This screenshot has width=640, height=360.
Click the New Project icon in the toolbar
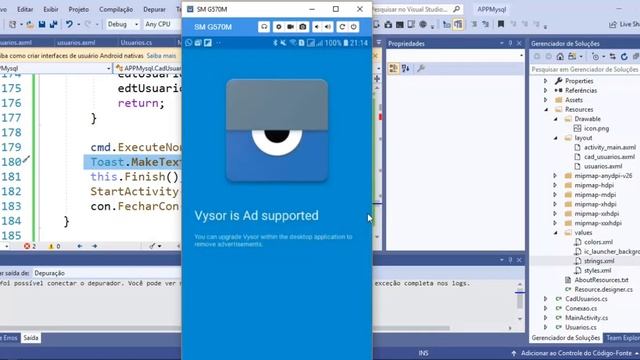13,24
